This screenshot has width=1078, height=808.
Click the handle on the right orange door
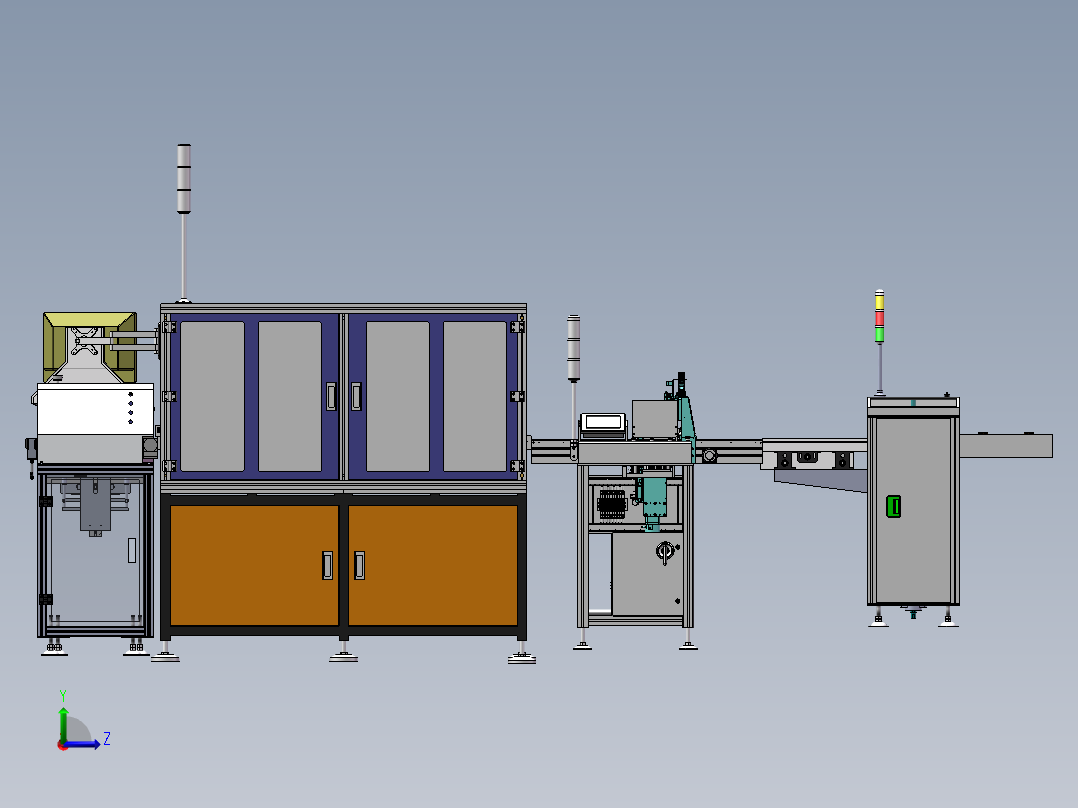[359, 565]
